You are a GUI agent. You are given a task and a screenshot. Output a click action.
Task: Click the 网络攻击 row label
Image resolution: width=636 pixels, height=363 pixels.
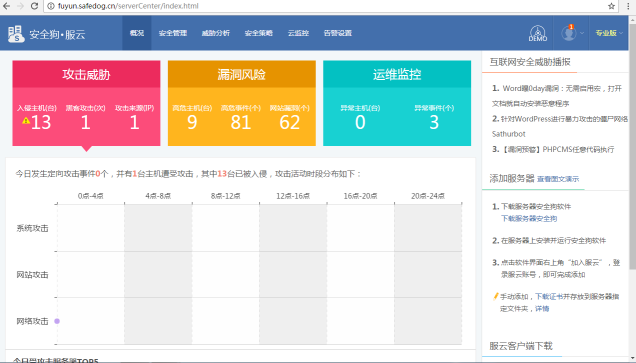[x=32, y=321]
